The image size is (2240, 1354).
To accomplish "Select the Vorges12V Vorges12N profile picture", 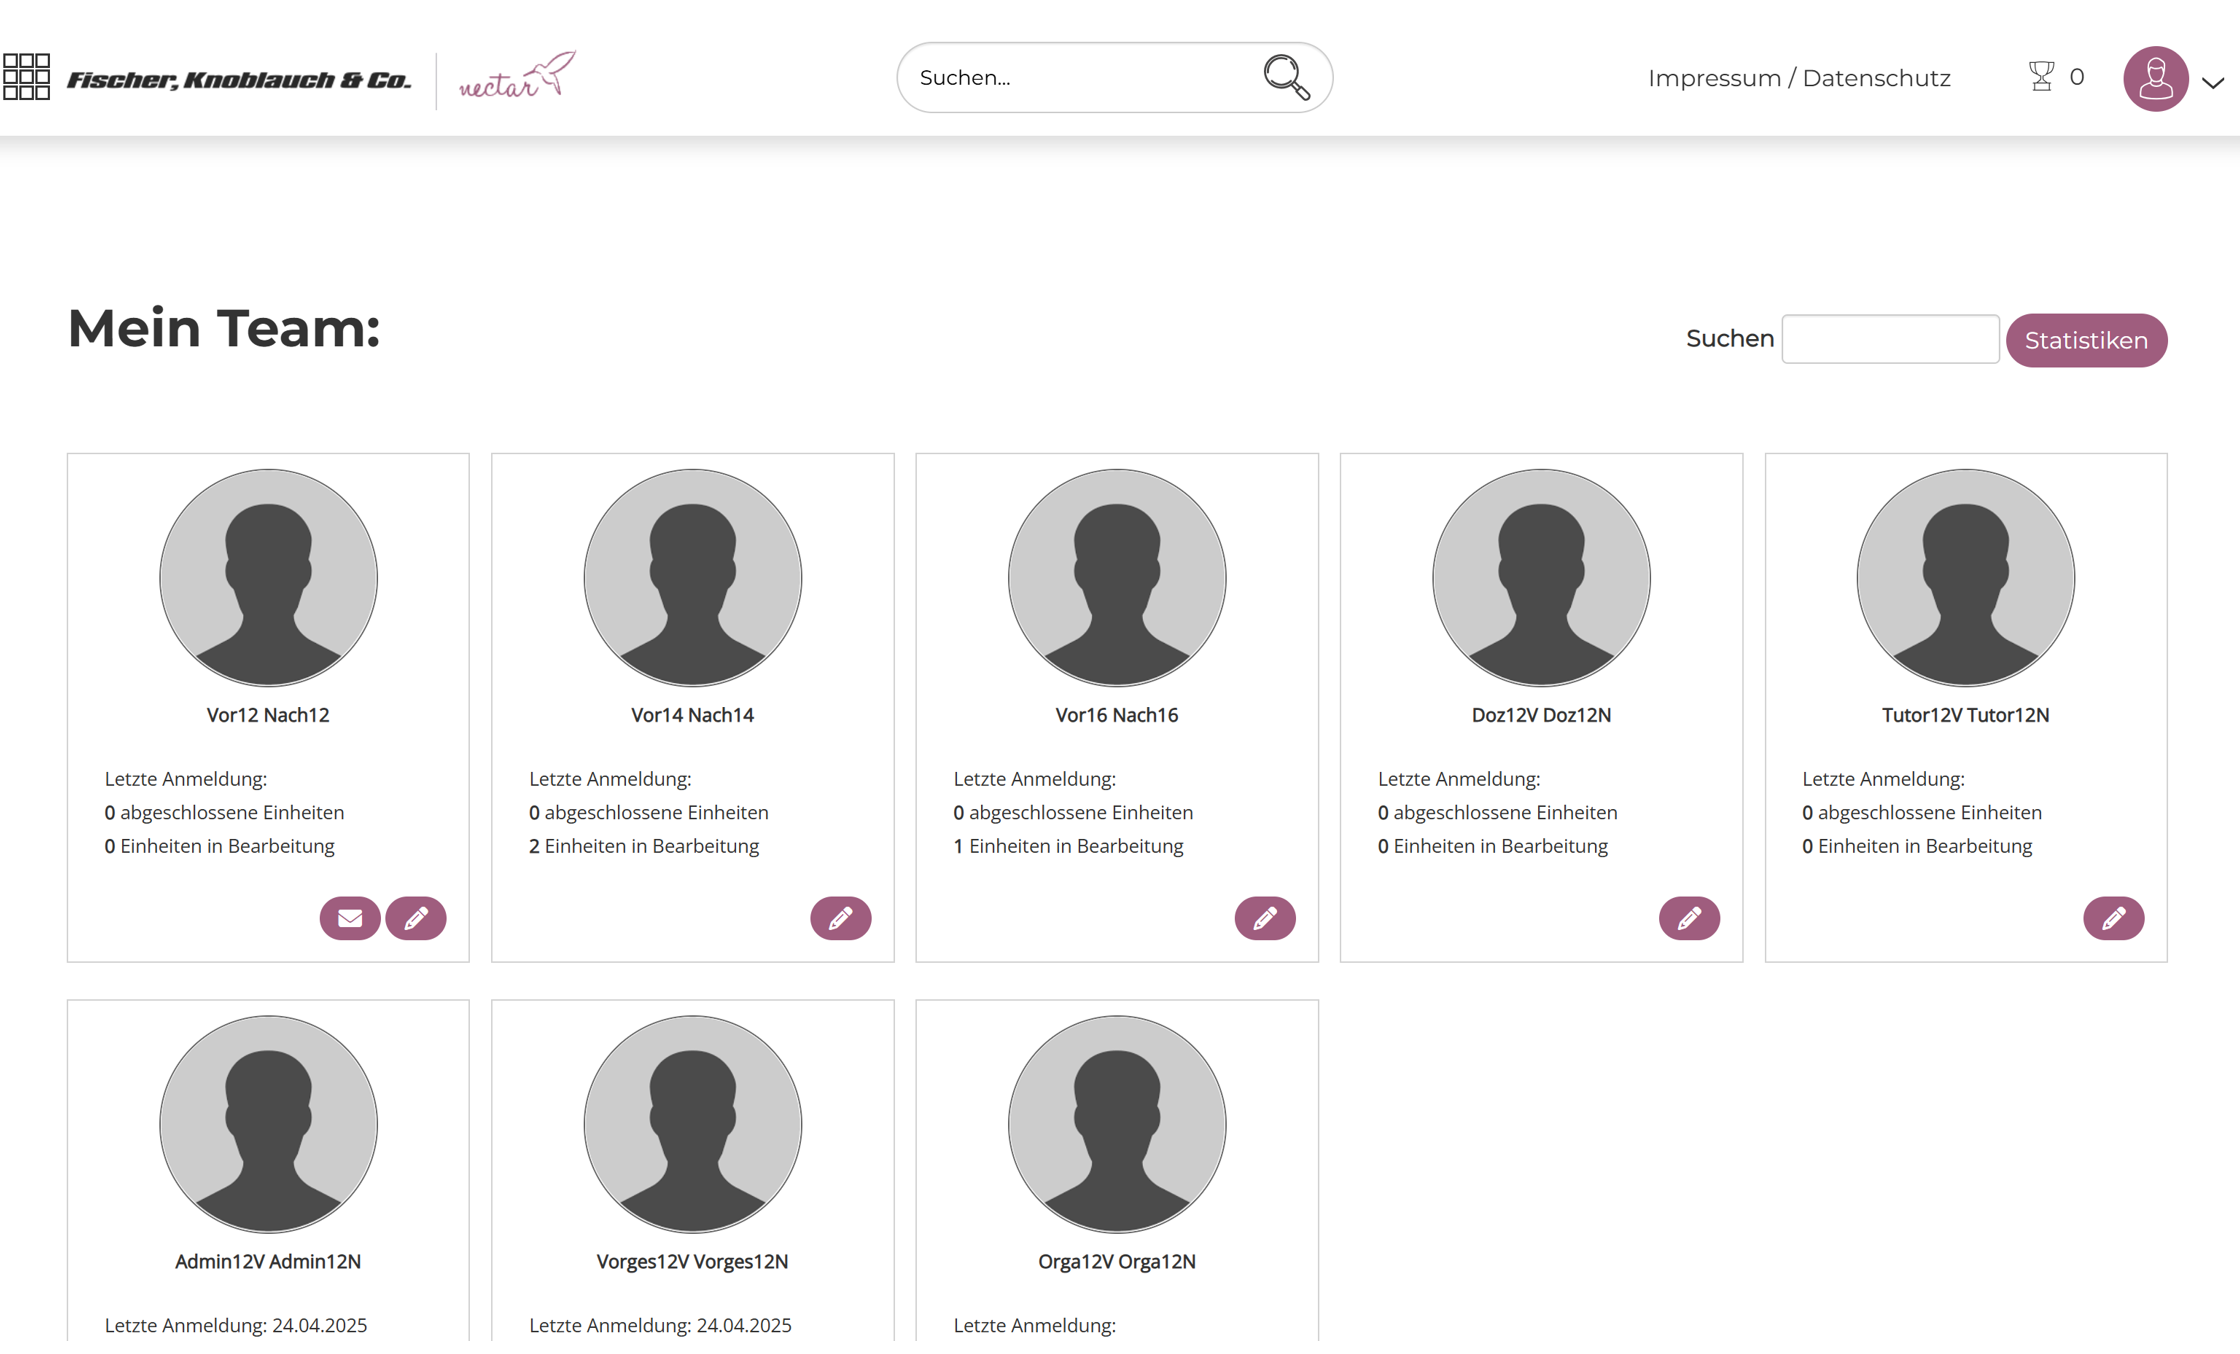I will tap(692, 1124).
